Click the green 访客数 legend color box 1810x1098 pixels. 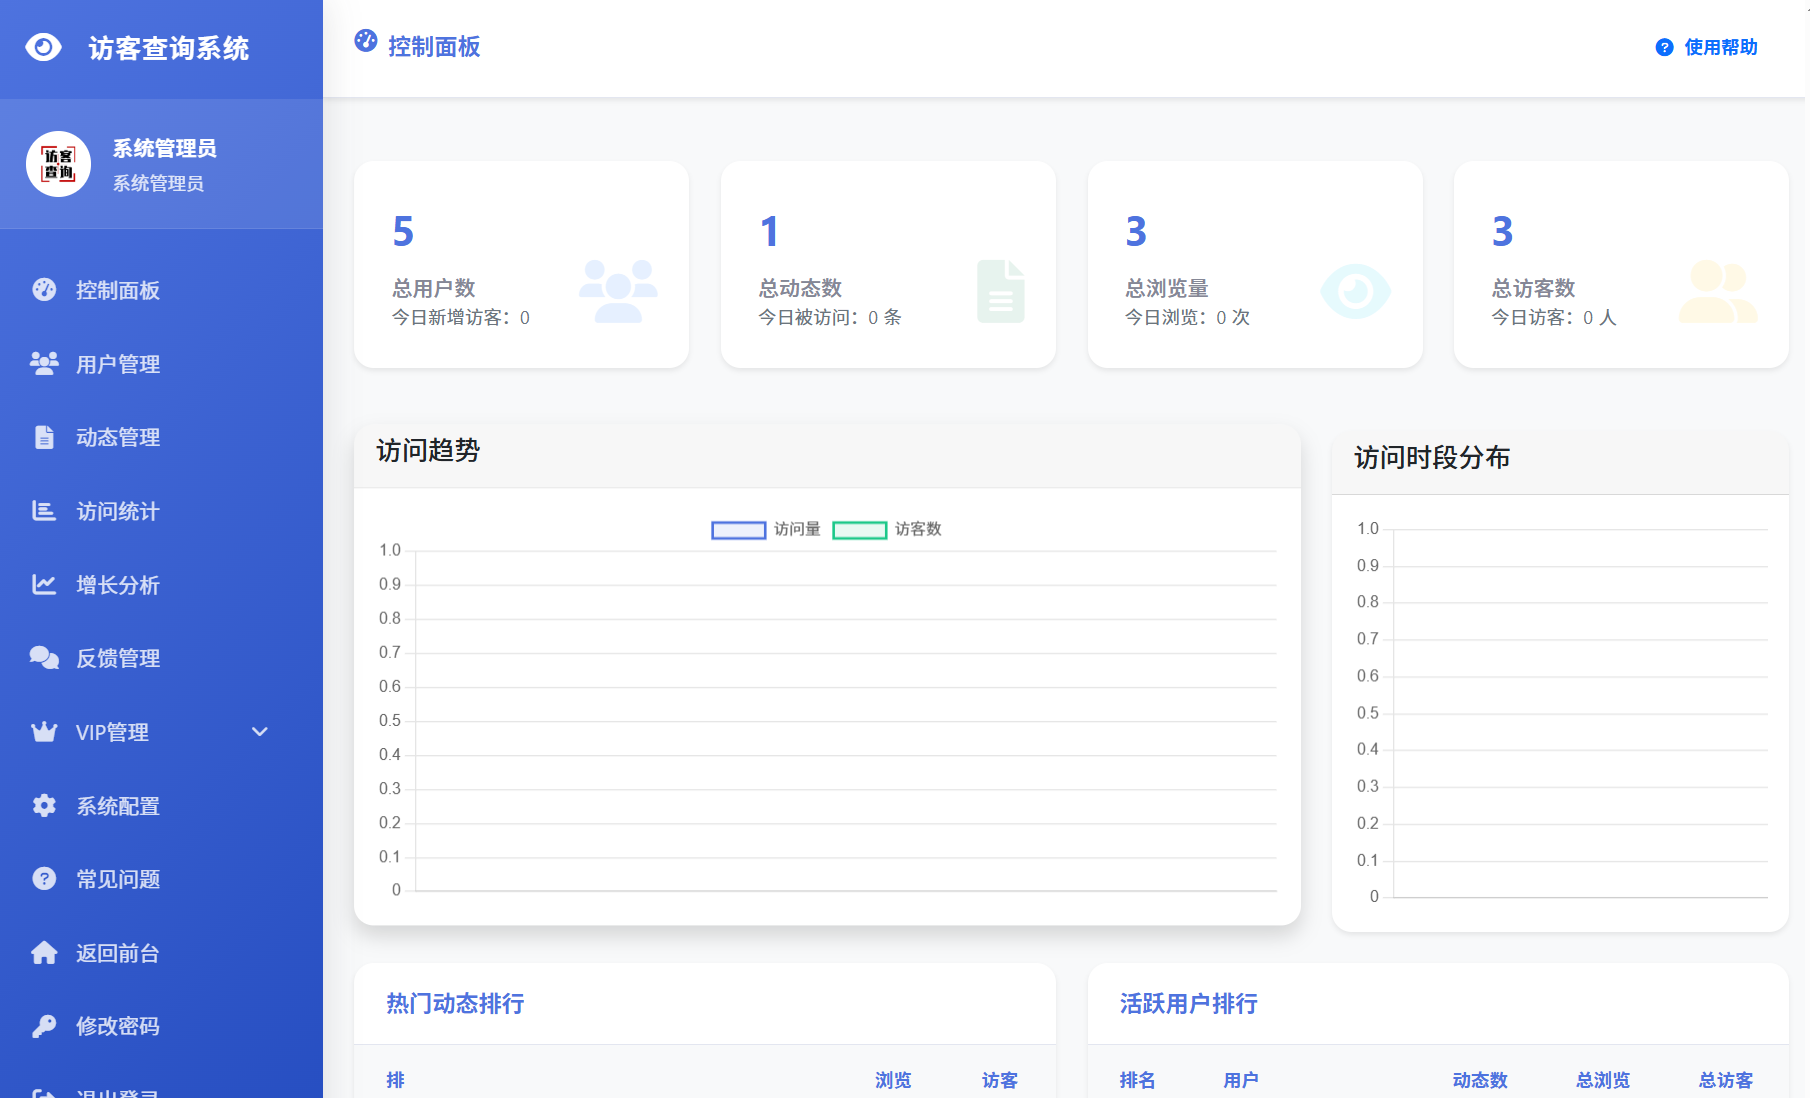(x=860, y=530)
